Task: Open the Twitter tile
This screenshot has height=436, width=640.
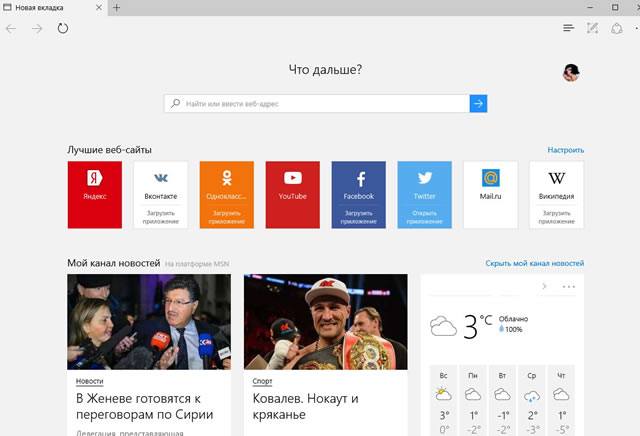Action: pyautogui.click(x=424, y=194)
